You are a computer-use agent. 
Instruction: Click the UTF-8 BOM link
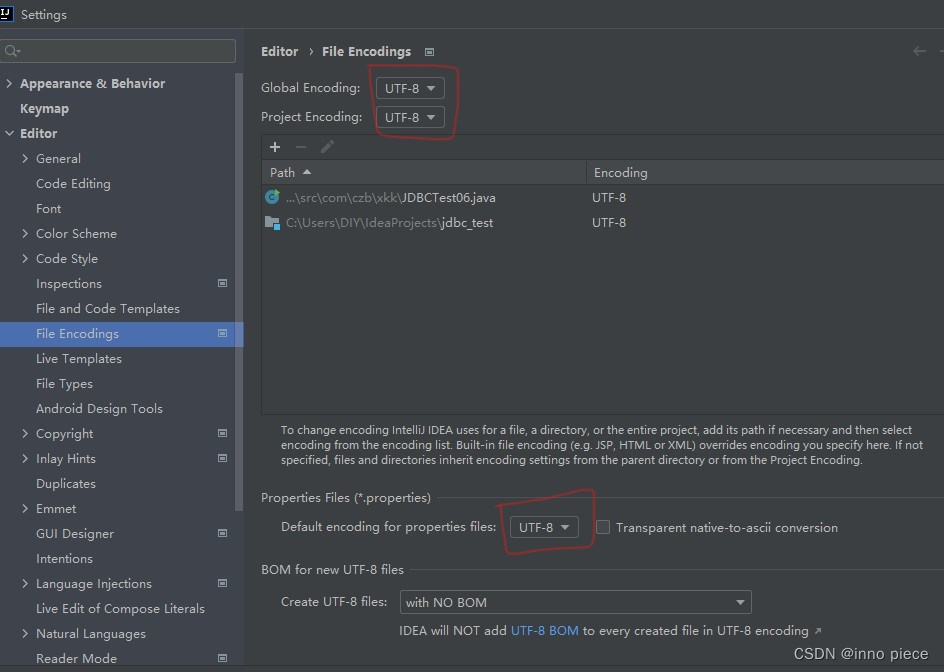[x=544, y=630]
